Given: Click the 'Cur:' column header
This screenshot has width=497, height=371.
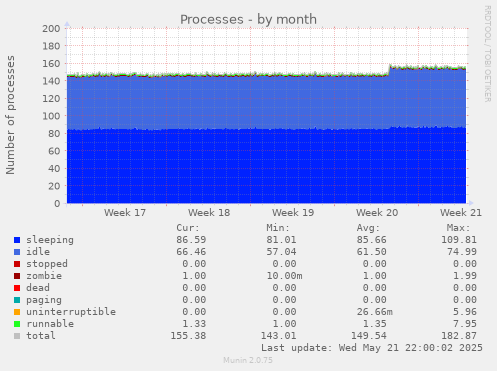Looking at the screenshot, I should tap(188, 228).
